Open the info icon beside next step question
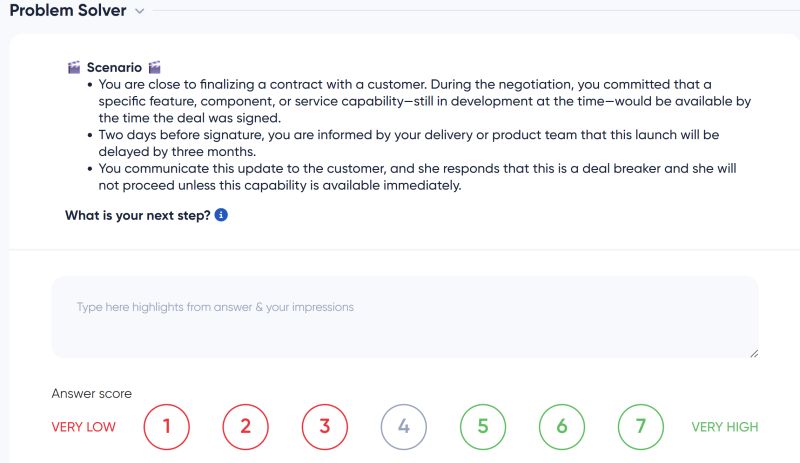The height and width of the screenshot is (463, 800). 221,215
